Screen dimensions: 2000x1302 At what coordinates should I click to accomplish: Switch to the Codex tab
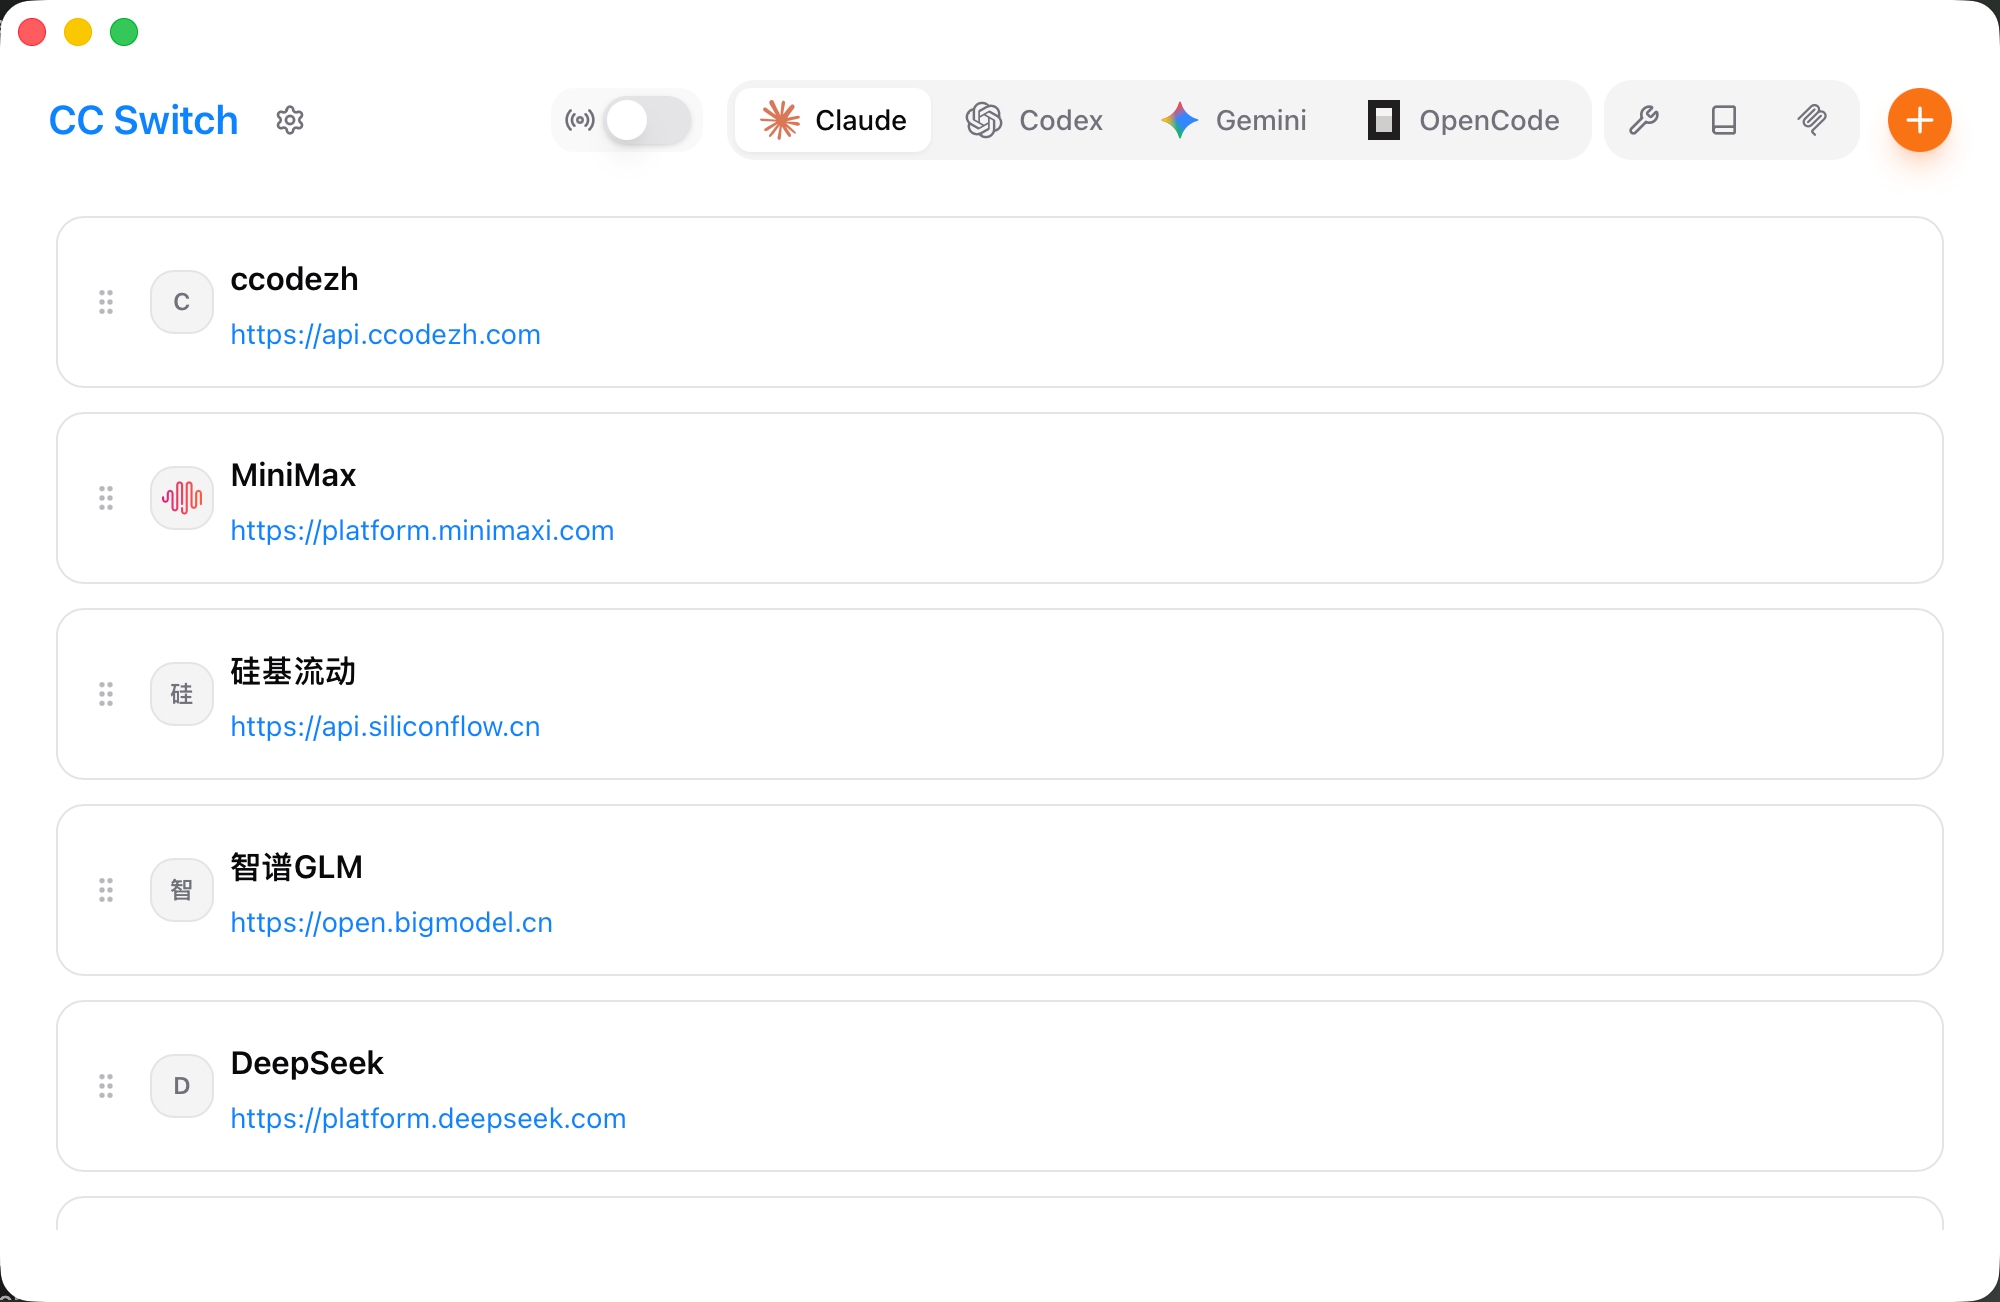click(1034, 120)
